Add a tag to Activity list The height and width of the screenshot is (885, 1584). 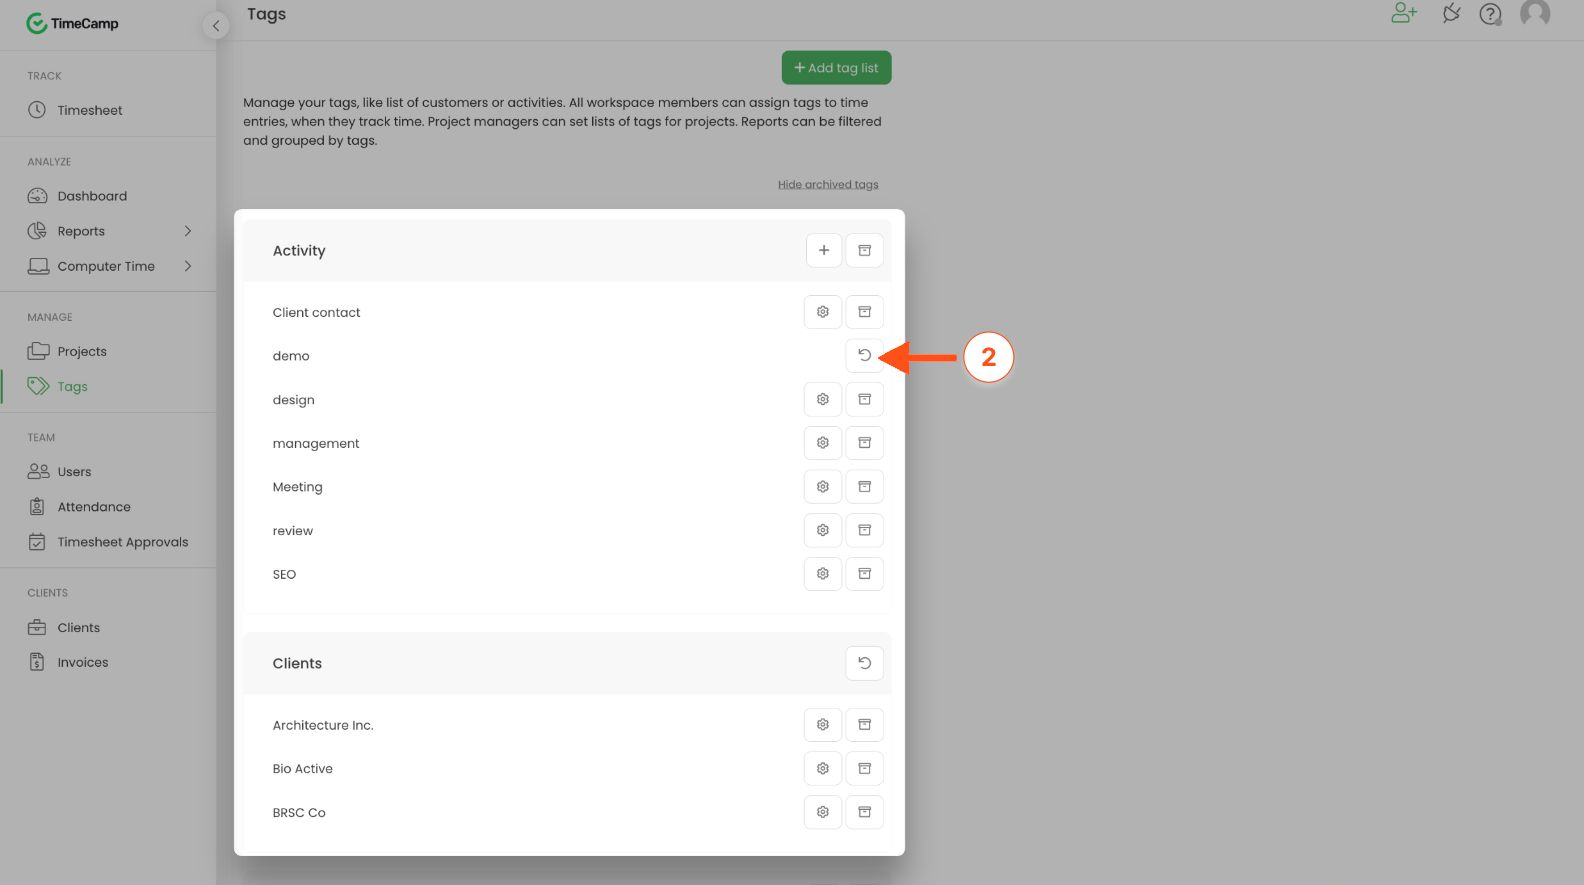[x=823, y=250]
